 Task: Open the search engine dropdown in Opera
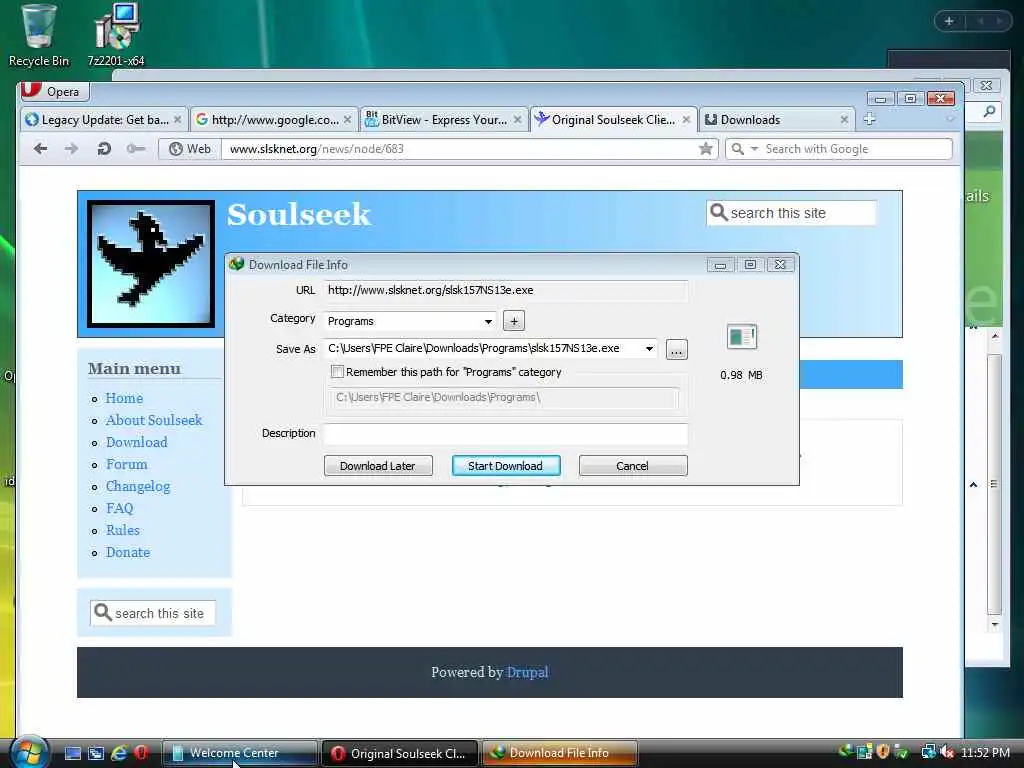[754, 149]
